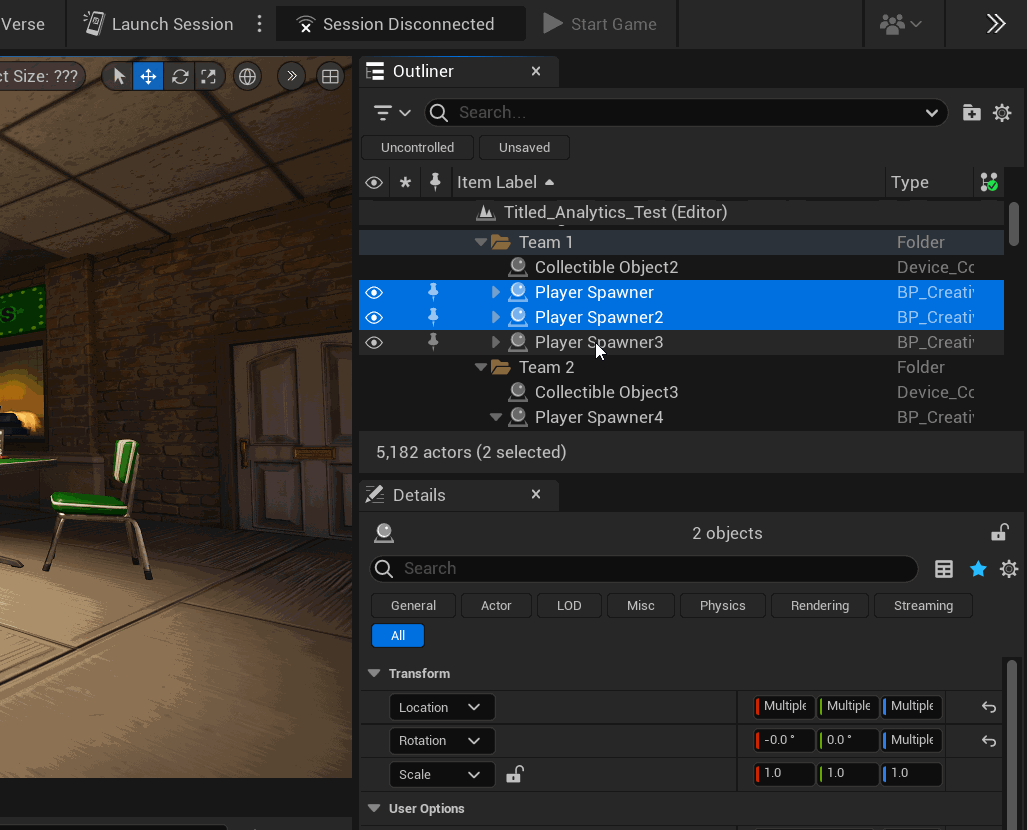
Task: Select Player Spawner3 in Outliner
Action: [x=681, y=342]
